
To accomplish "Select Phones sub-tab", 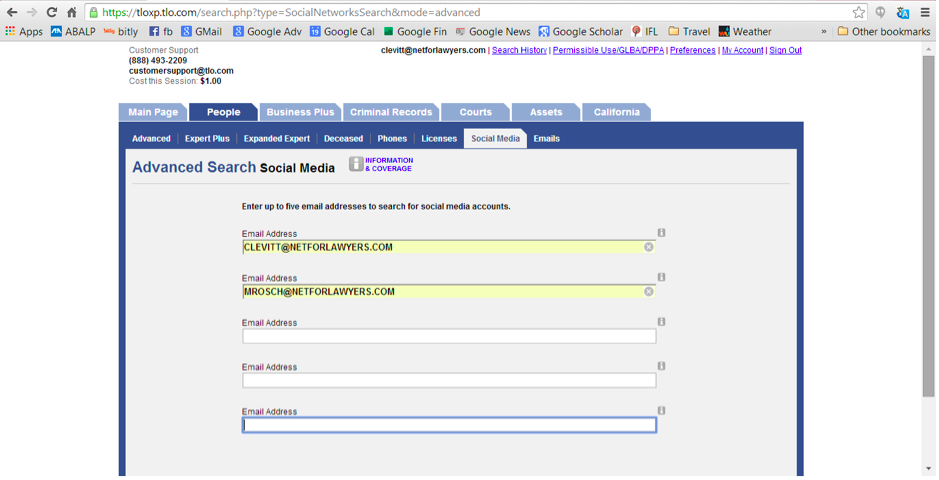I will [392, 138].
